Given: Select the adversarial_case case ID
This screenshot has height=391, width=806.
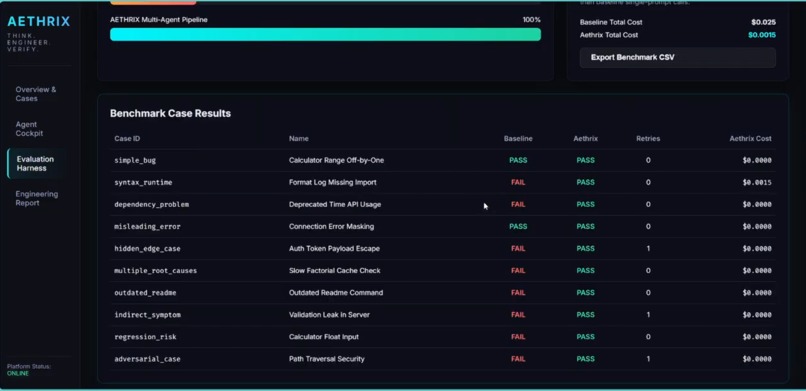Looking at the screenshot, I should (x=147, y=359).
